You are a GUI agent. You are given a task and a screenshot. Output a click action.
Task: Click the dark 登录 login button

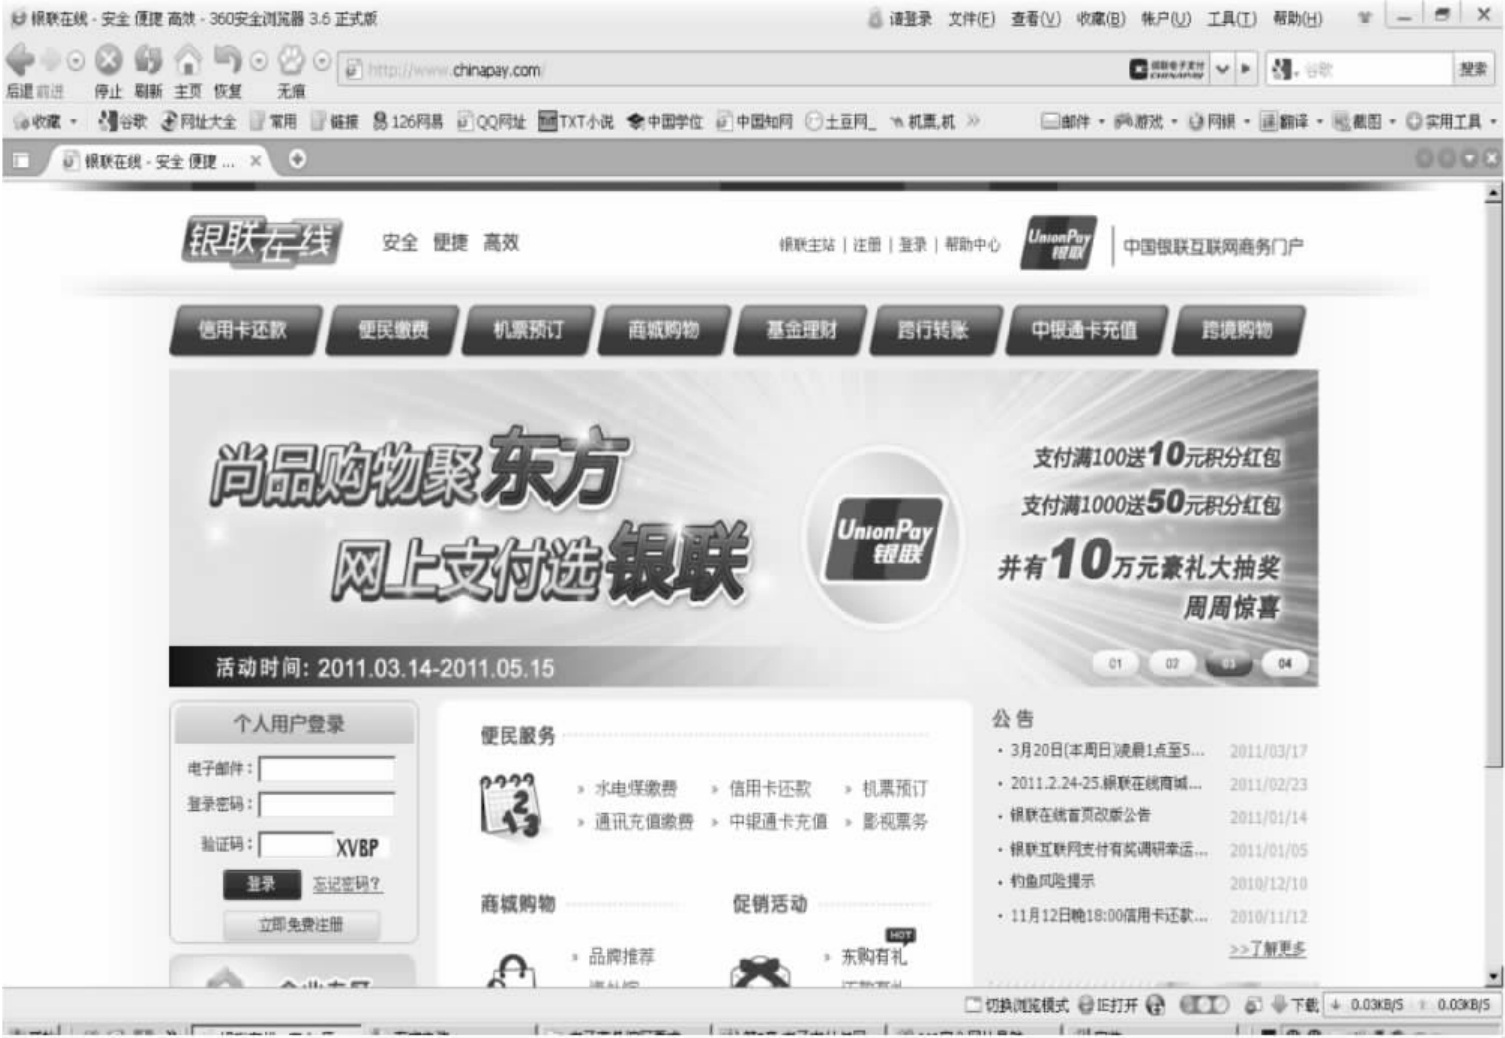coord(261,884)
